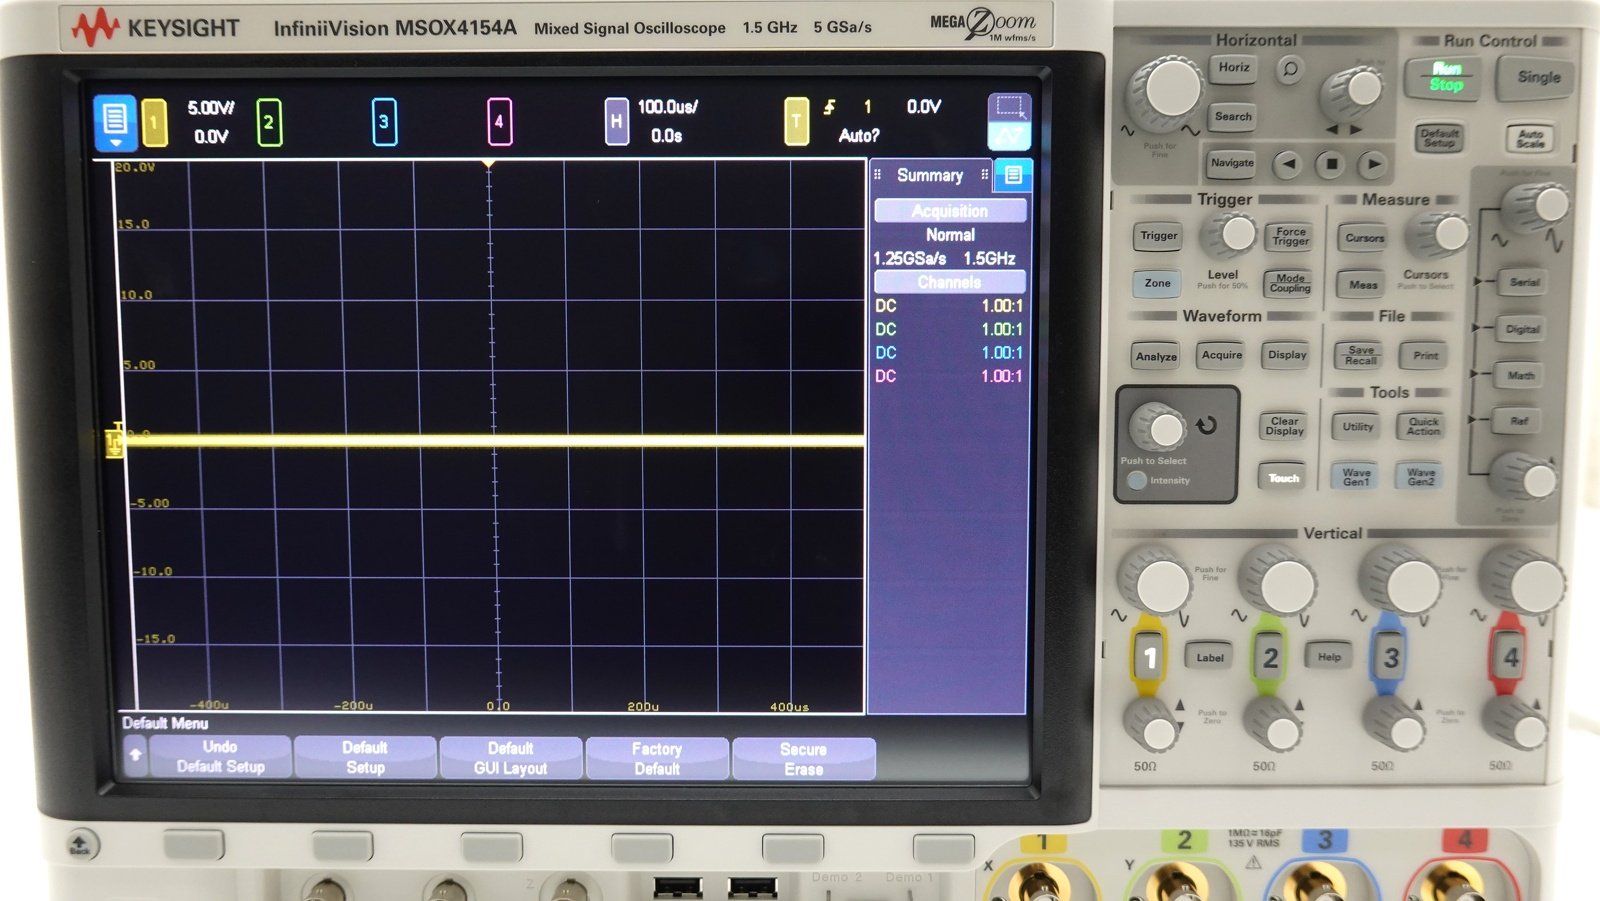The width and height of the screenshot is (1600, 901).
Task: Tap Undo Default Setup softkey
Action: click(x=221, y=757)
